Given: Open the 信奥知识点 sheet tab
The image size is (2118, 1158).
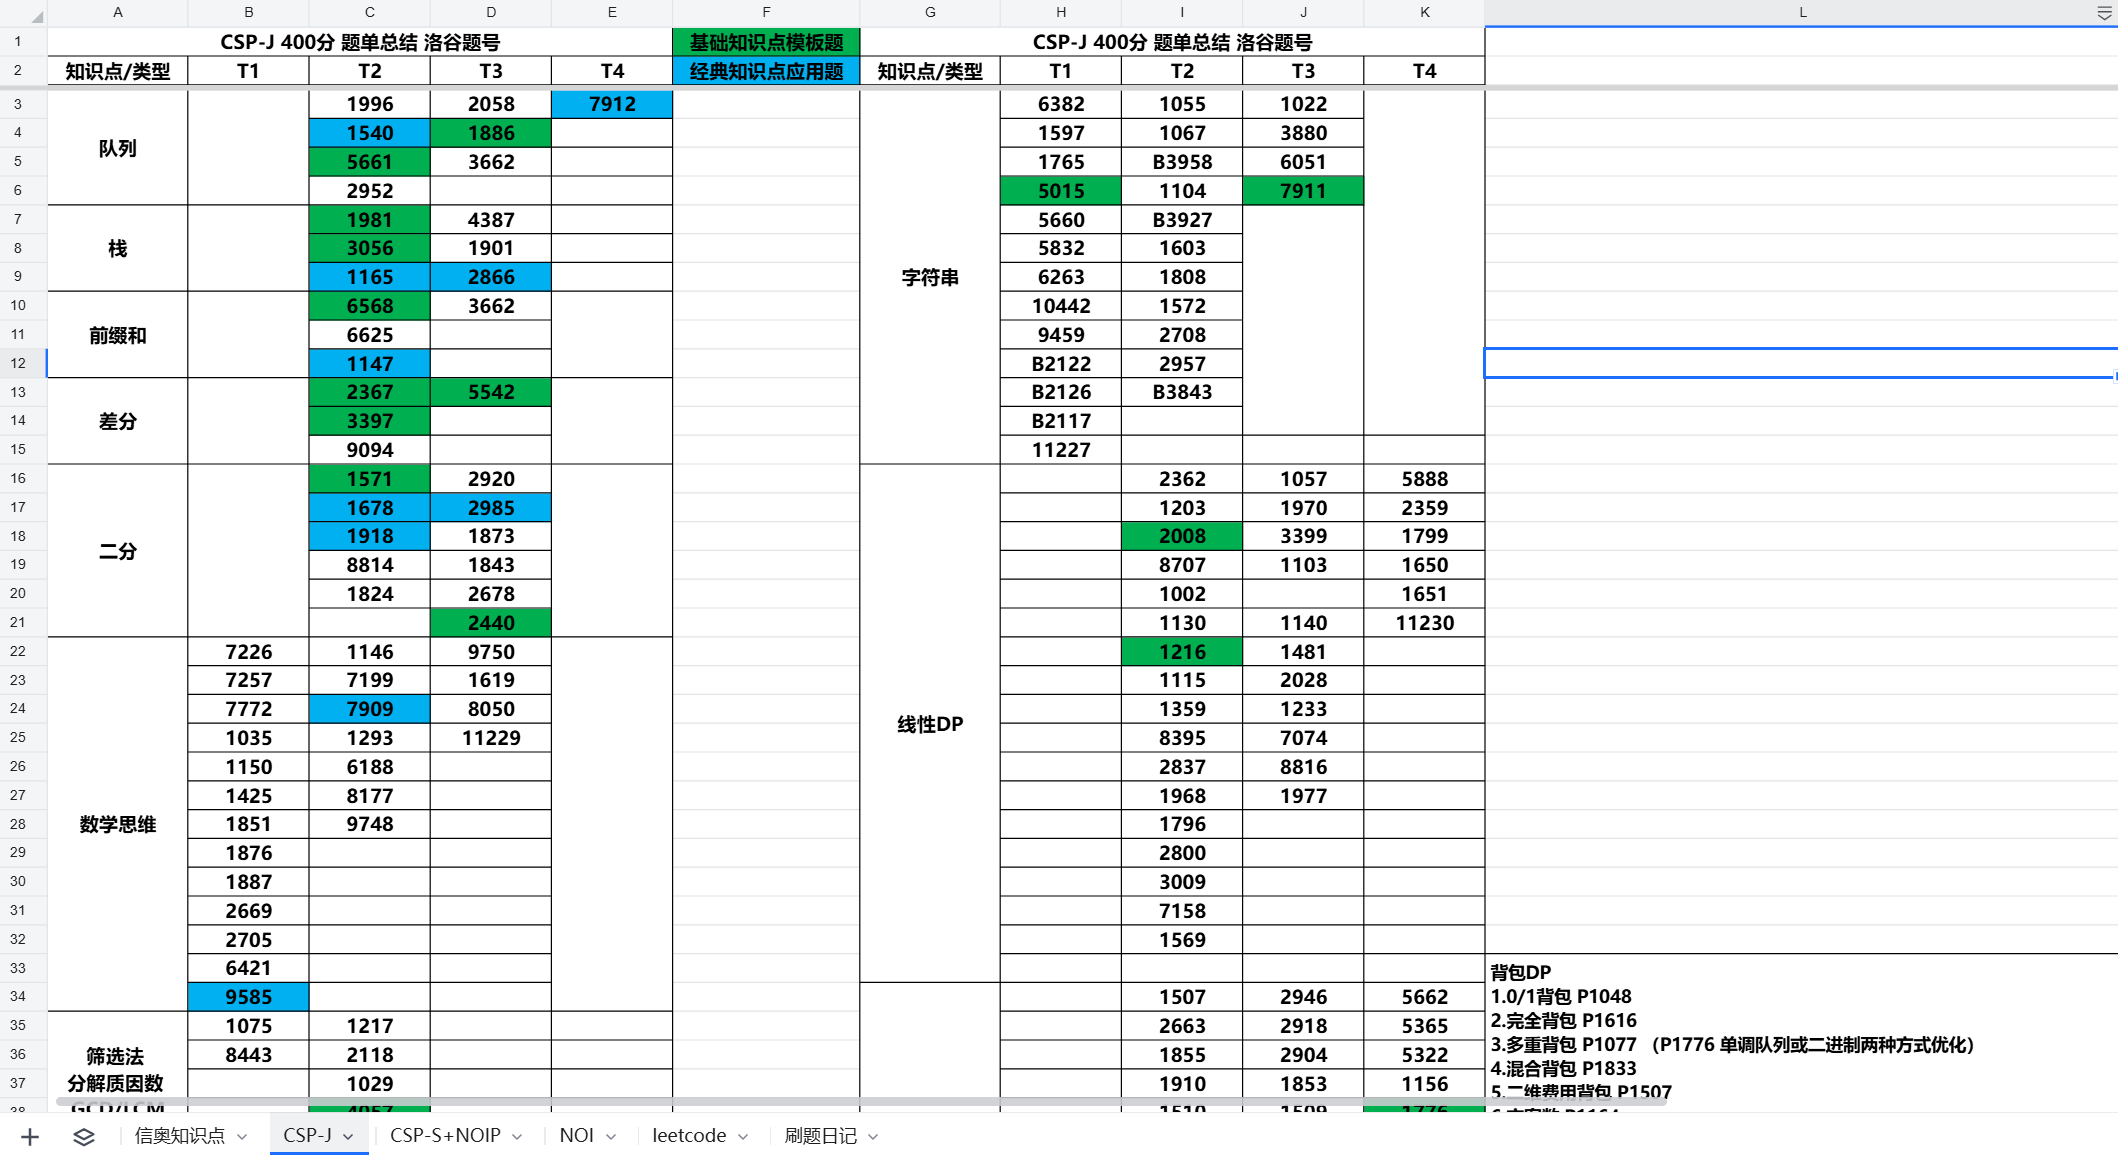Looking at the screenshot, I should coord(180,1135).
